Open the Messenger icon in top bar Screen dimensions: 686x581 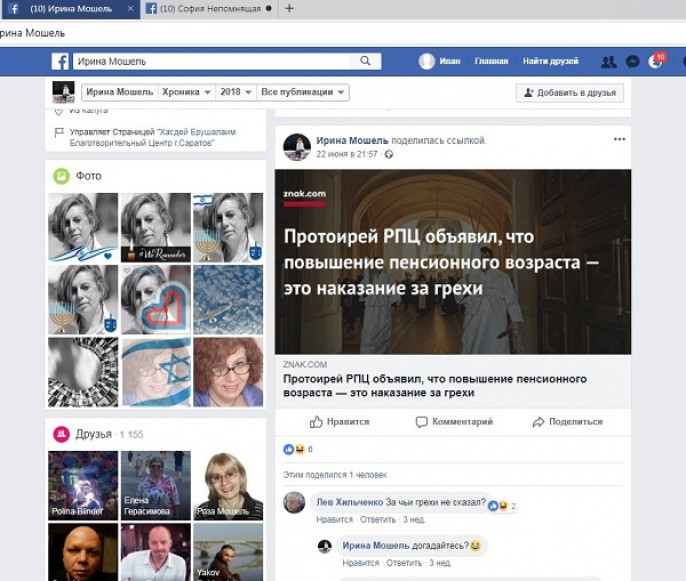point(633,62)
